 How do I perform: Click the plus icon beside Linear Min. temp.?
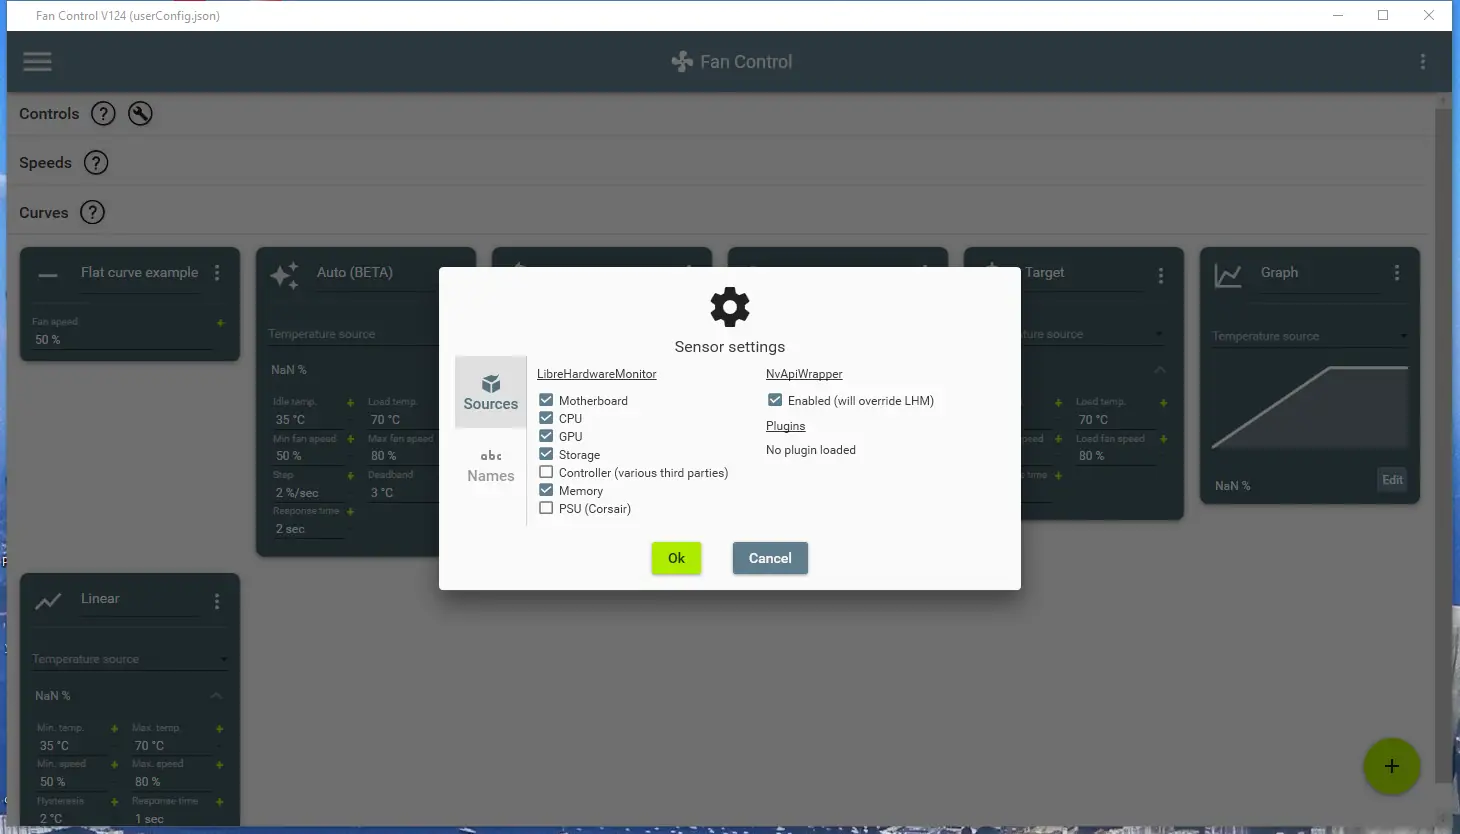tap(114, 729)
